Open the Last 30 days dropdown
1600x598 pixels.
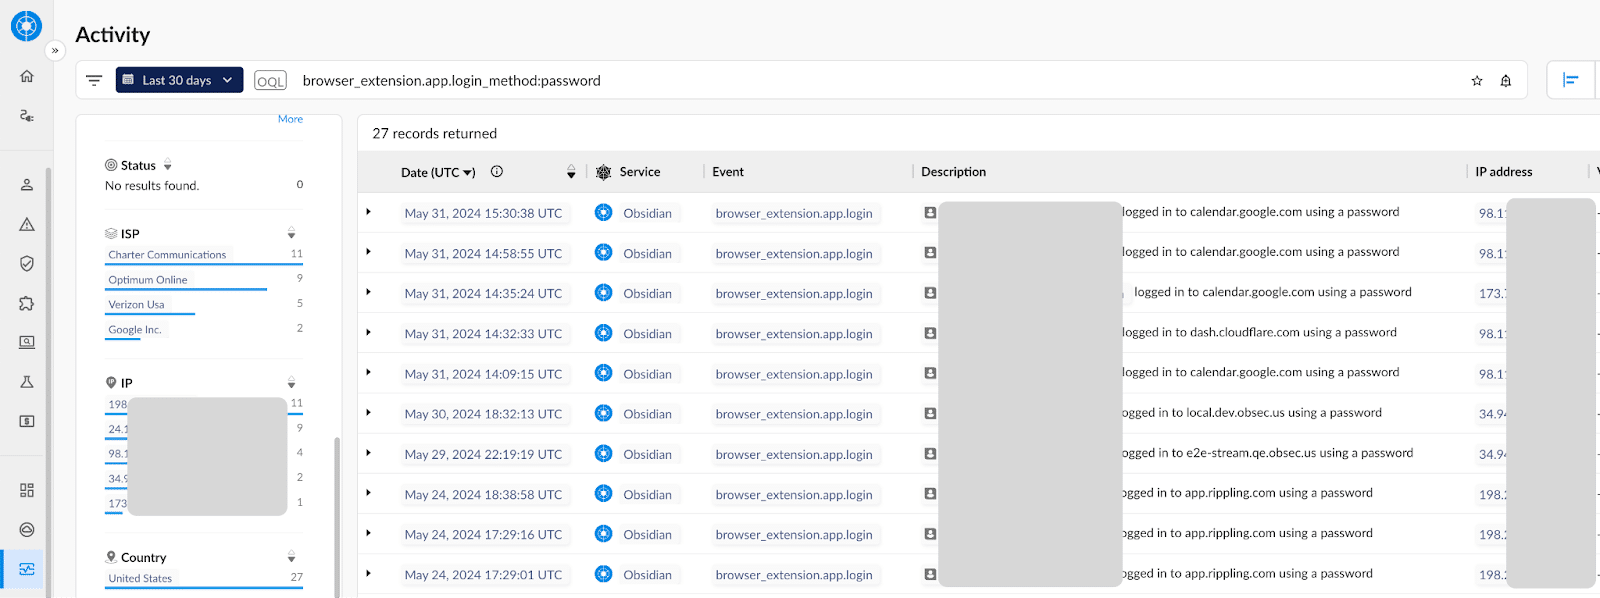179,80
